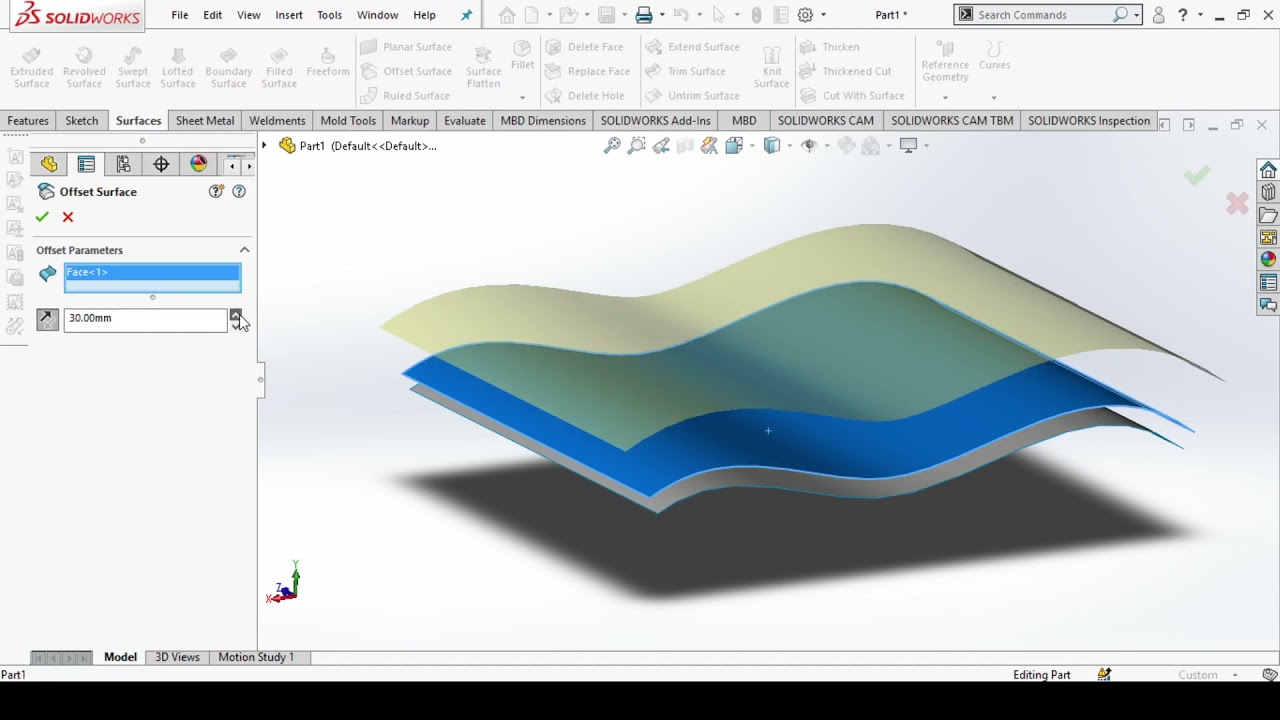Click the Previous View icon

661,146
